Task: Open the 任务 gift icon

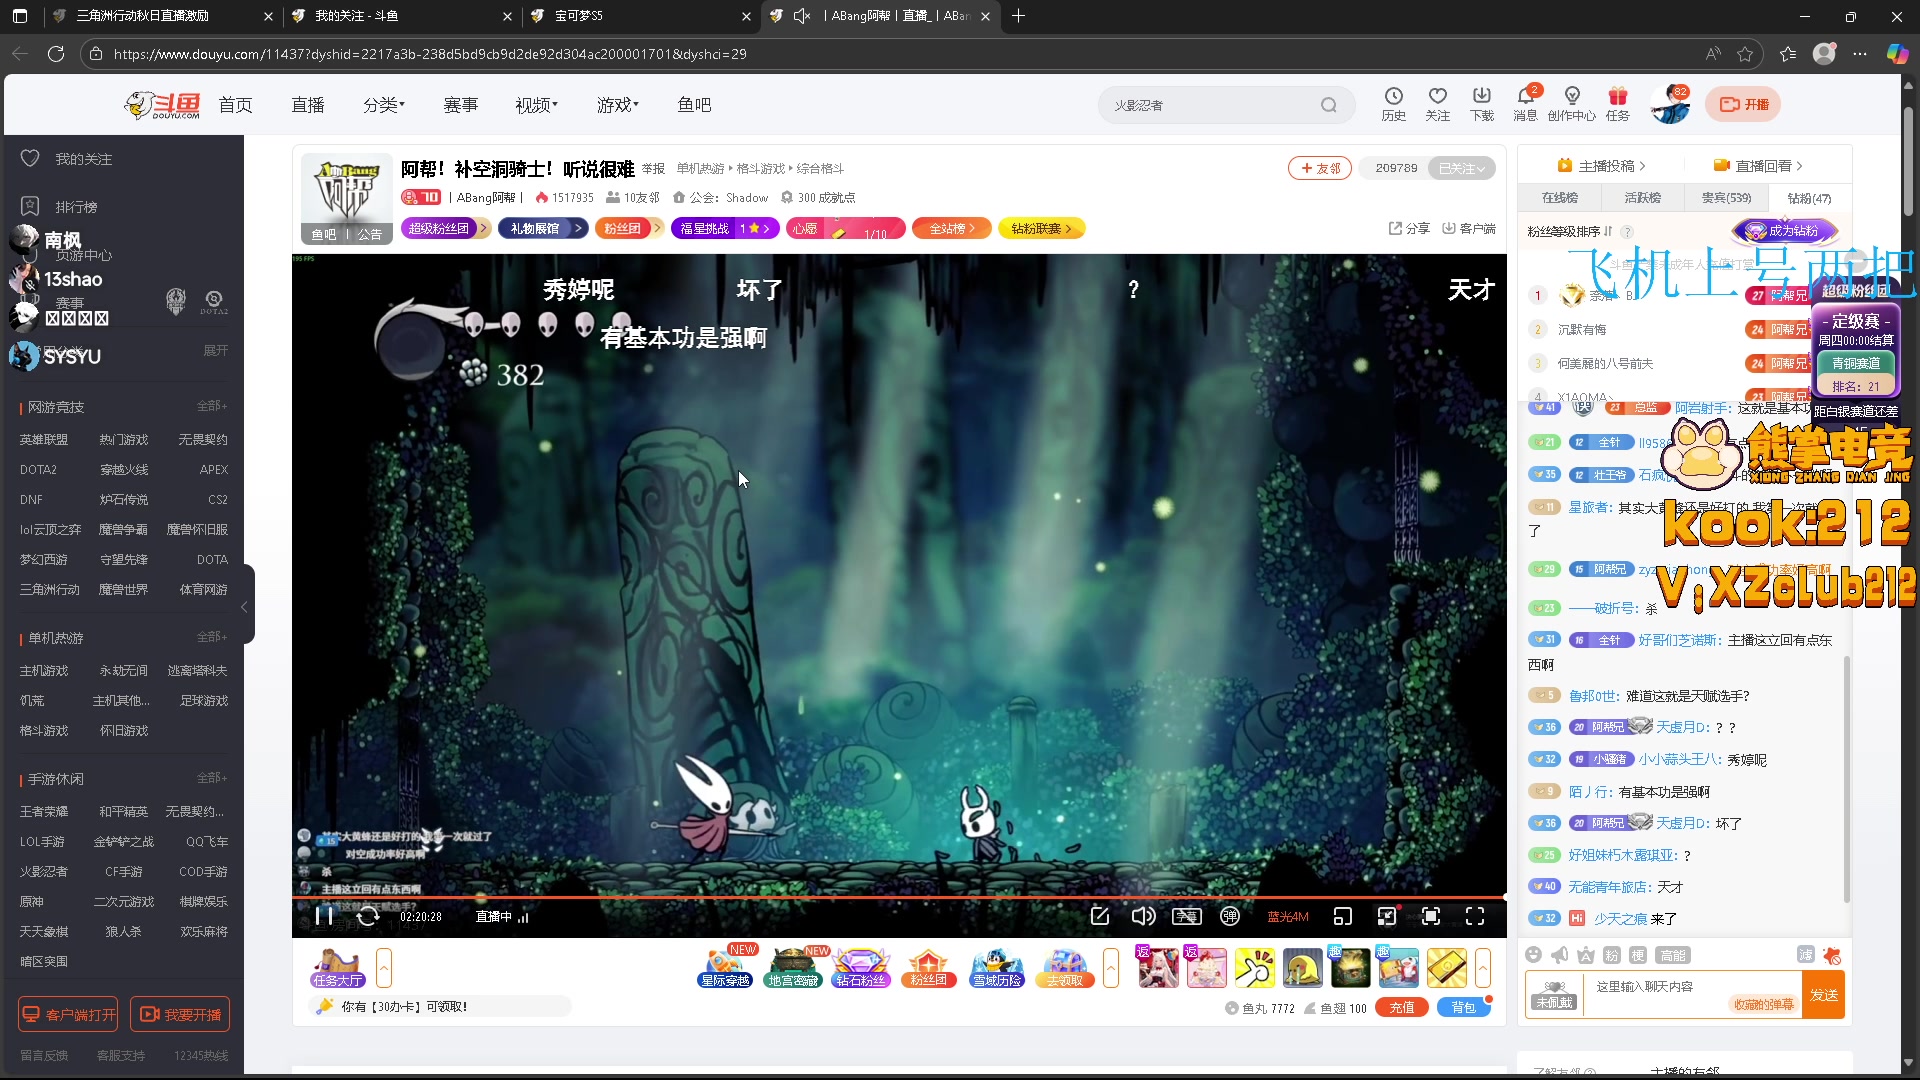Action: coord(1618,104)
